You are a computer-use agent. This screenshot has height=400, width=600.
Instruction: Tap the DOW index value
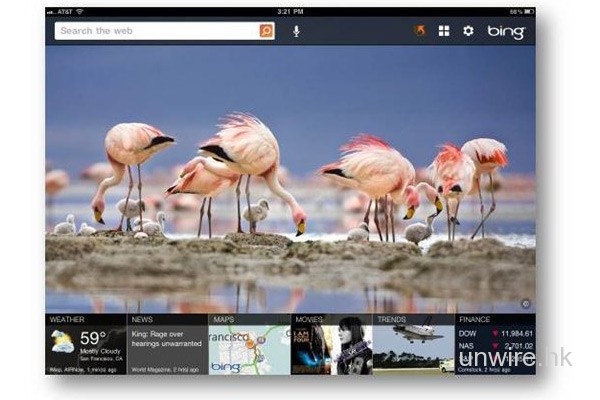[514, 333]
